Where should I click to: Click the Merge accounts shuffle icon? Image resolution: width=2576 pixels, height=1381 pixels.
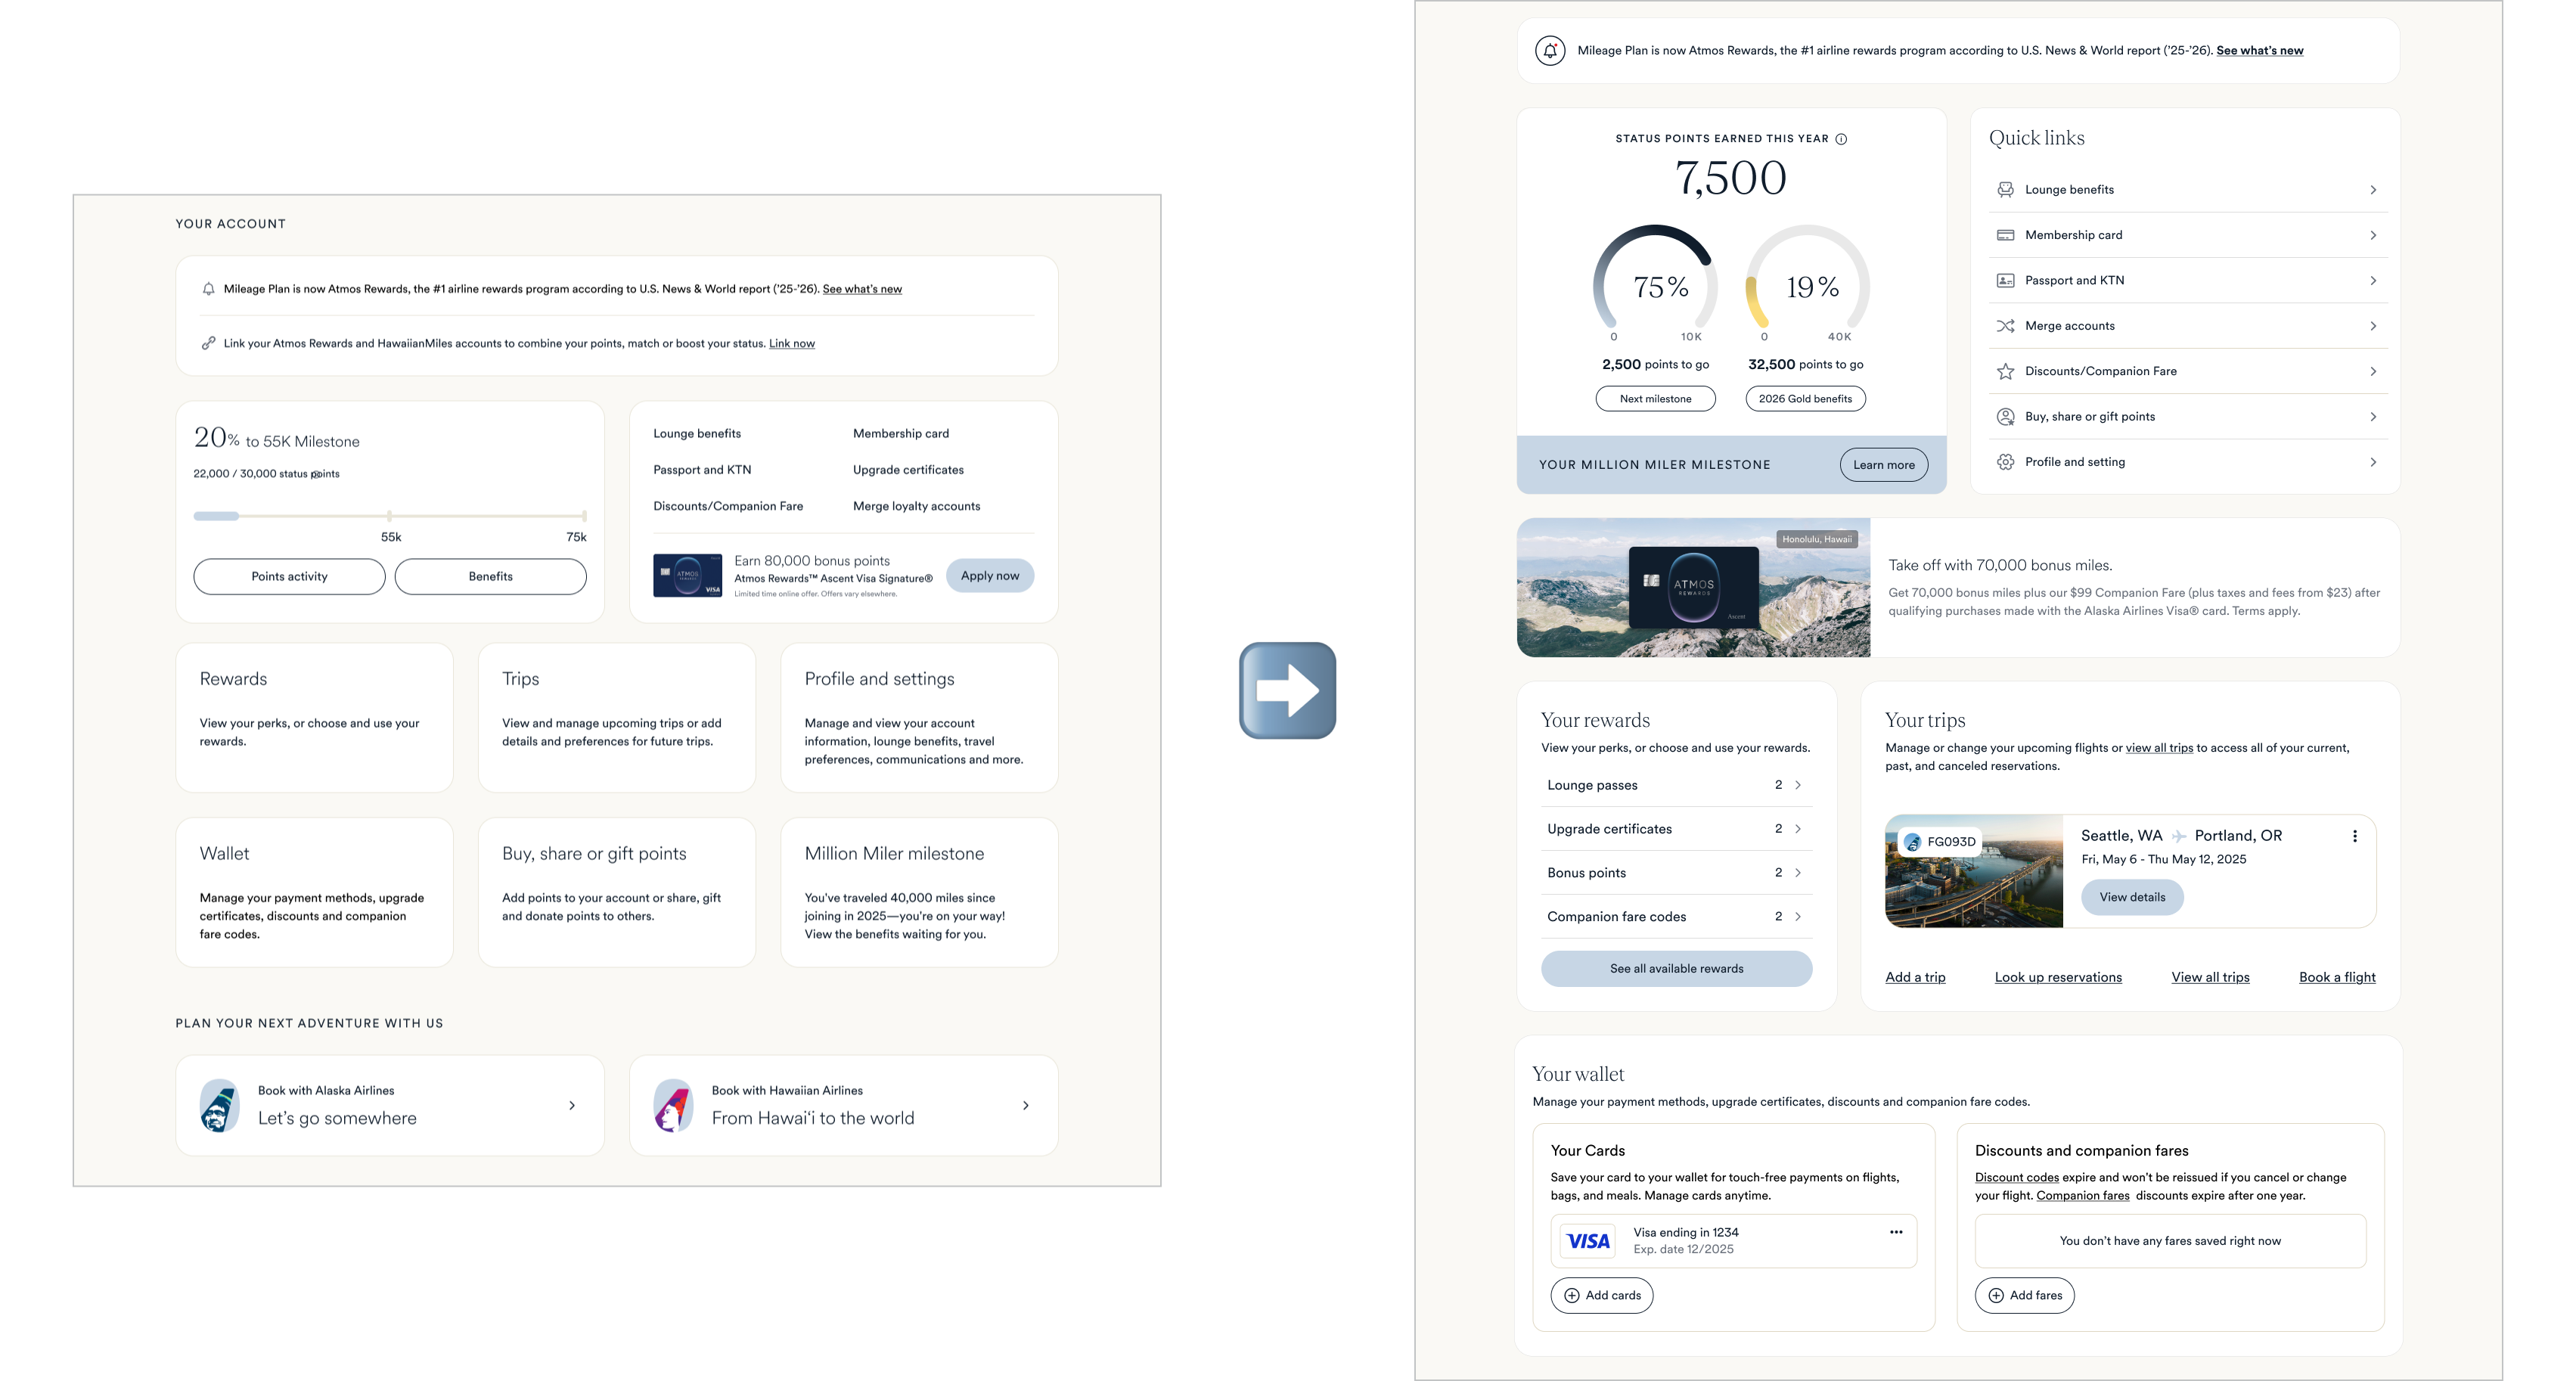[x=2005, y=326]
